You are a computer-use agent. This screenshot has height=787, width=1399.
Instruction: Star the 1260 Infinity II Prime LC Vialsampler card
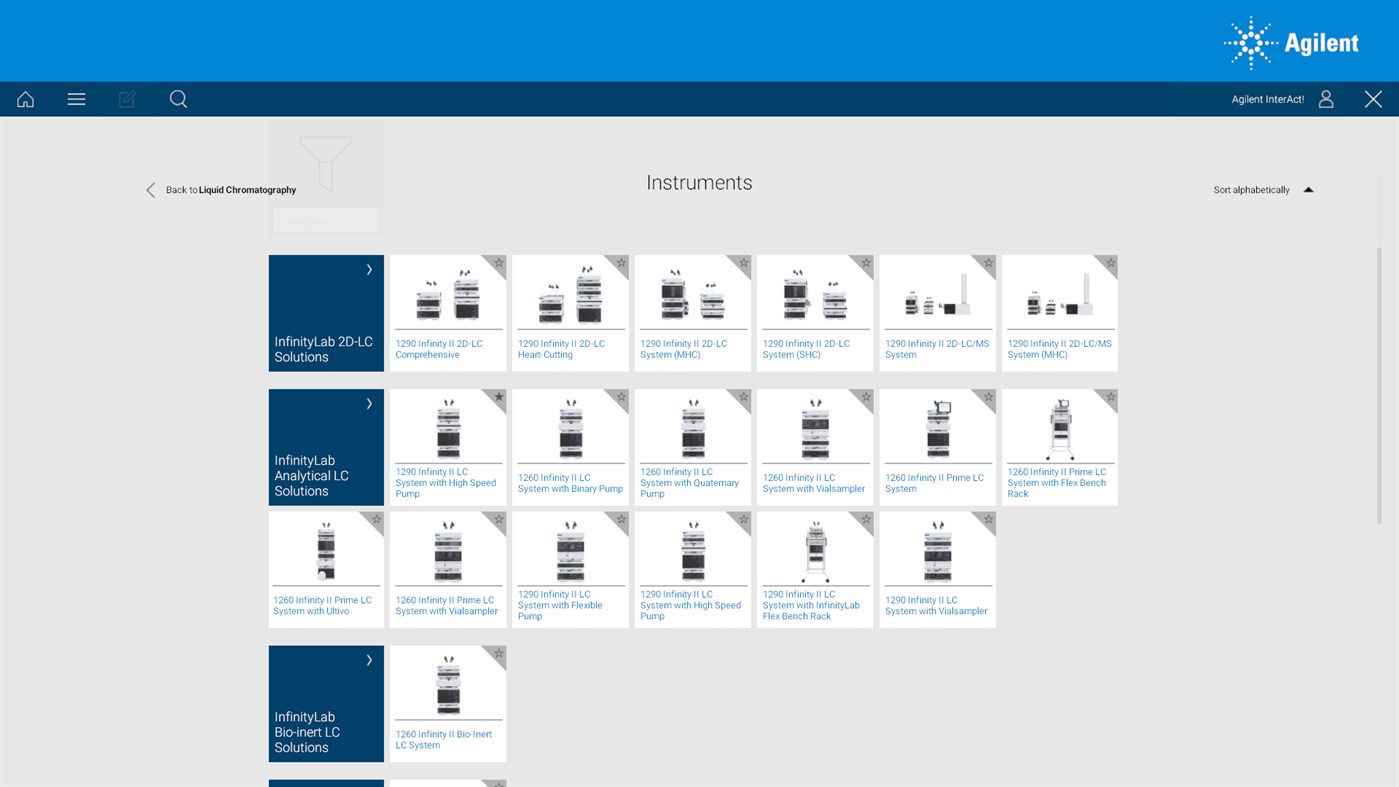point(498,520)
